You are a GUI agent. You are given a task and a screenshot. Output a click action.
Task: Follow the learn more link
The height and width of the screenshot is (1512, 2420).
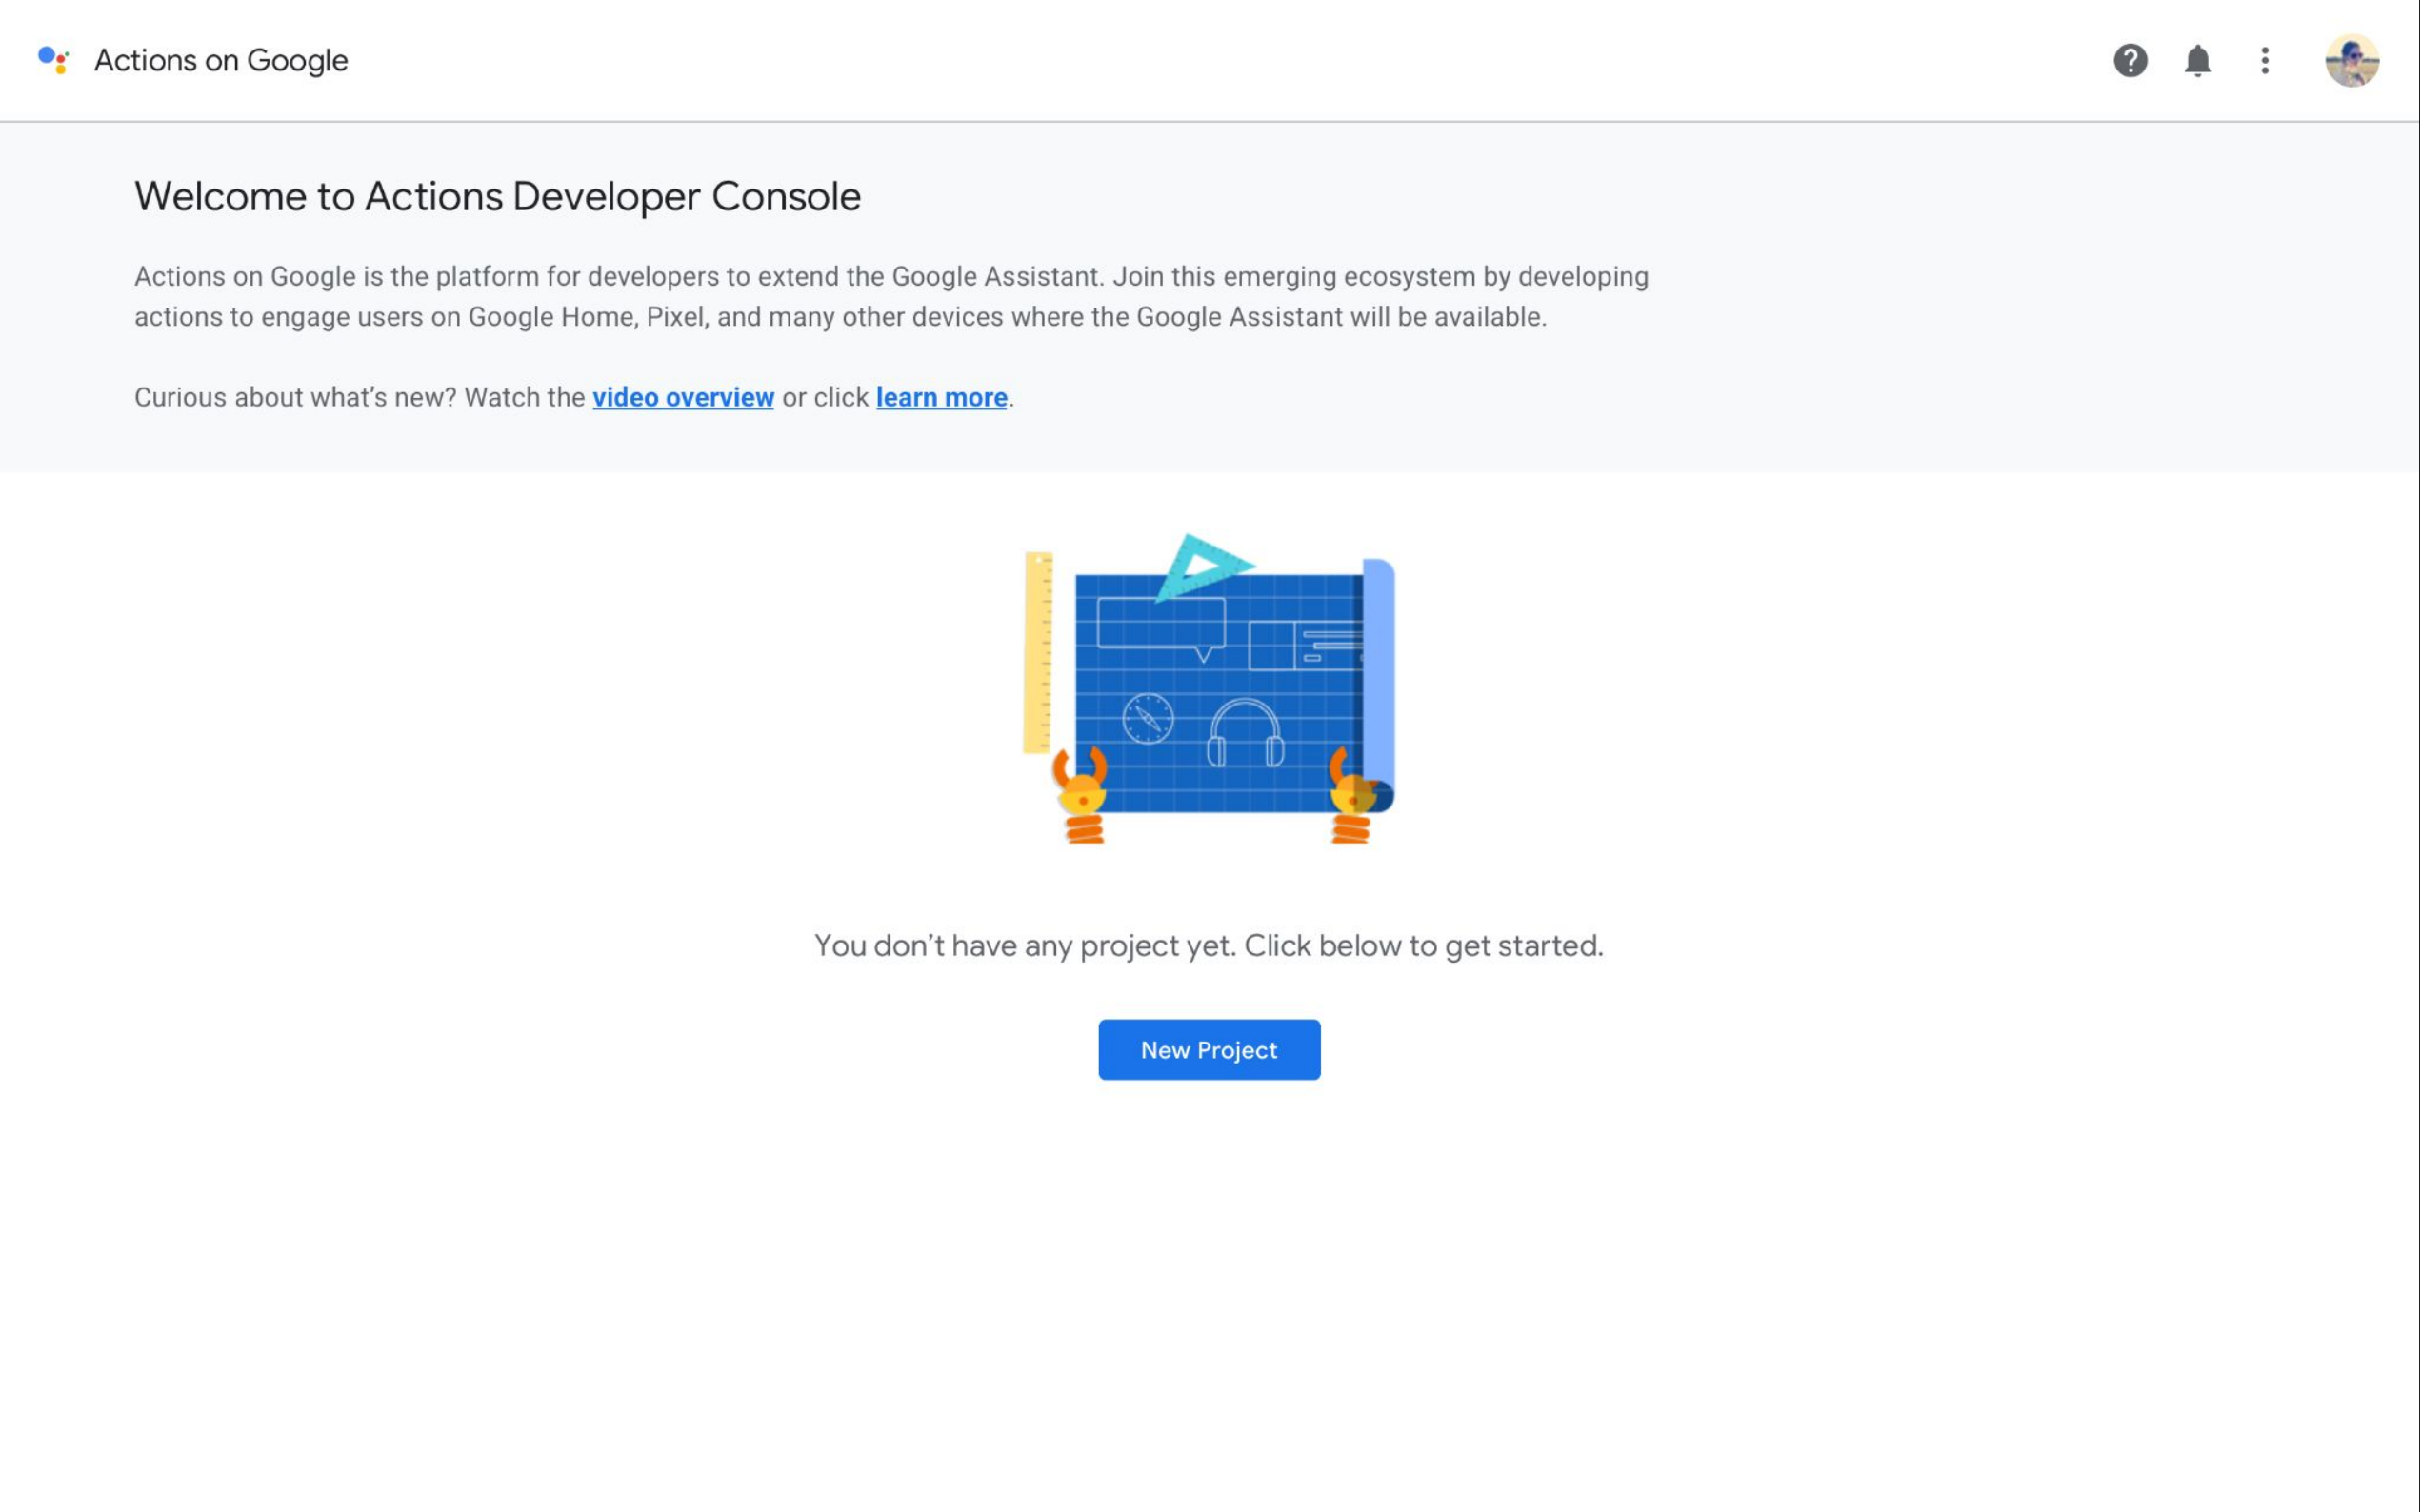941,397
